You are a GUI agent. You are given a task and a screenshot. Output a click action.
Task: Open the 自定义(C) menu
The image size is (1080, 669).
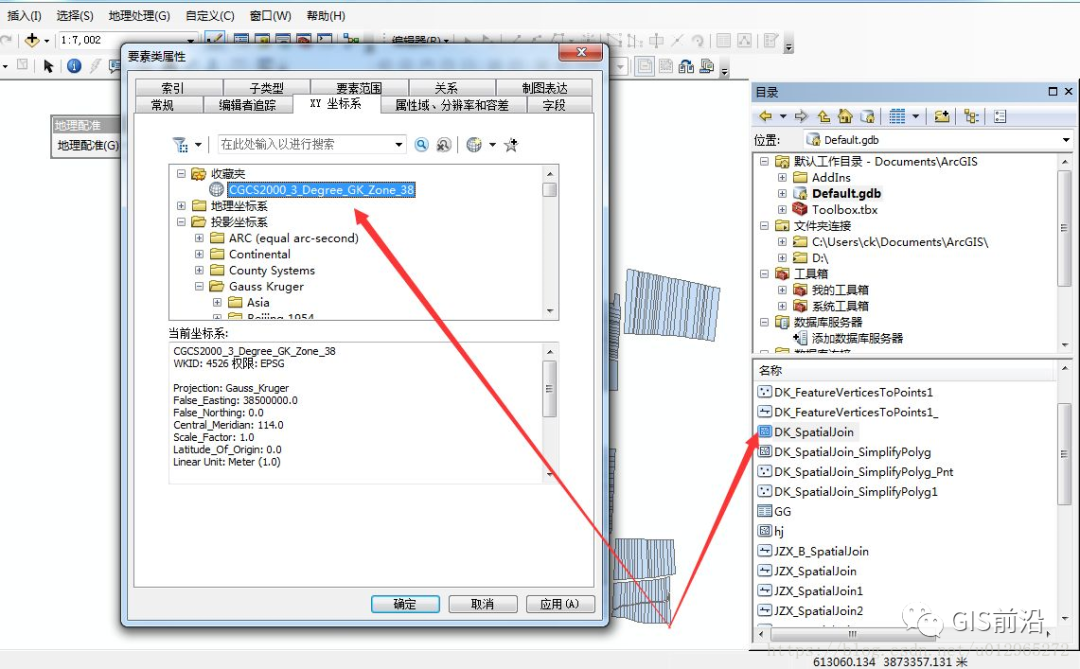coord(210,15)
